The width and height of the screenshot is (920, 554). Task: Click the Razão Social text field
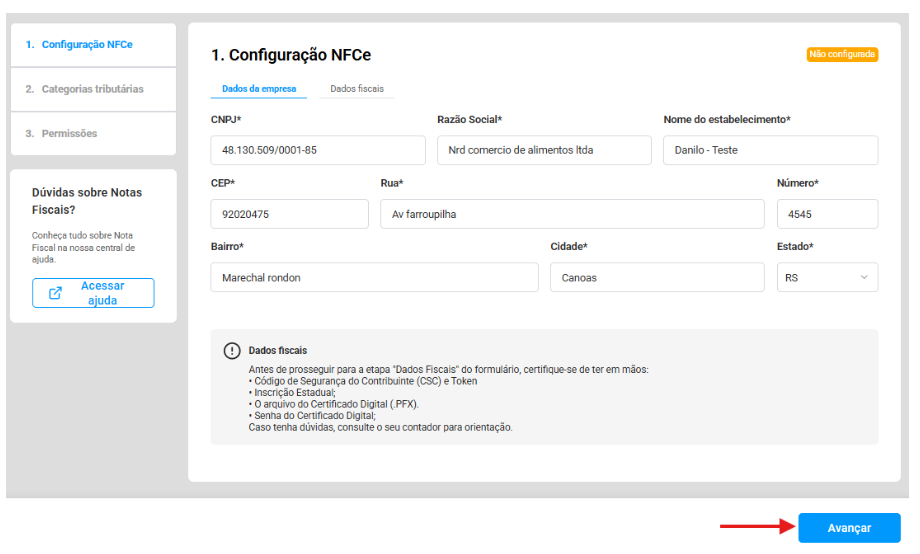click(543, 150)
